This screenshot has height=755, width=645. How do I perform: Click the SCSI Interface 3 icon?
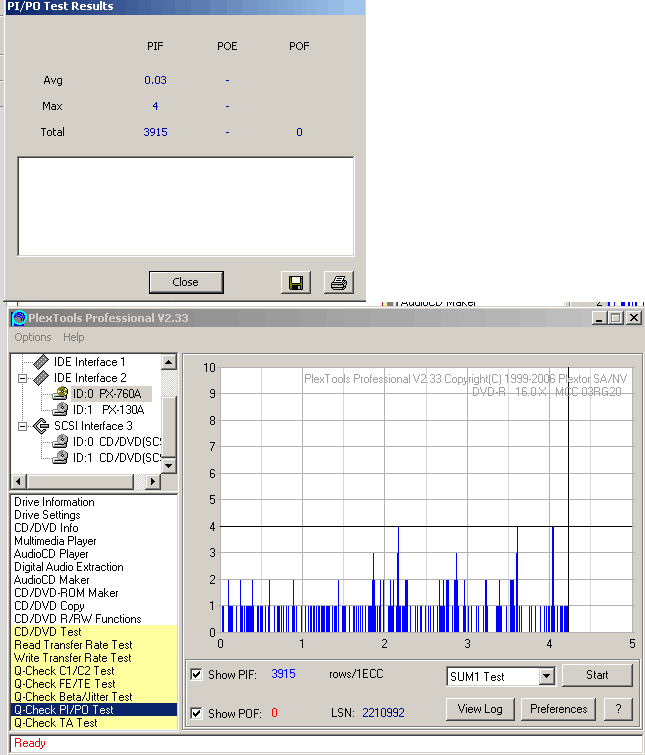tap(40, 425)
